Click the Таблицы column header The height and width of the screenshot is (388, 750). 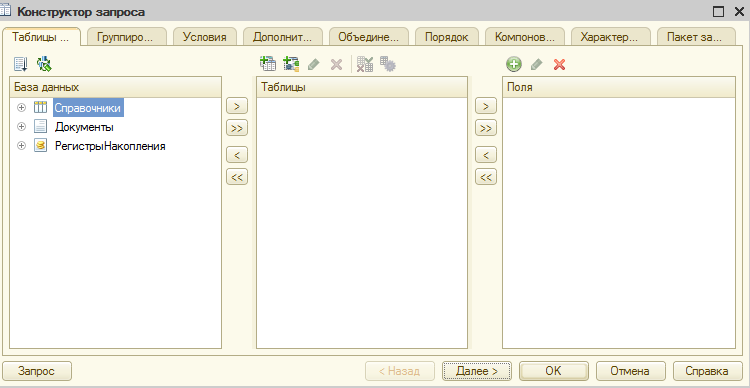[362, 87]
